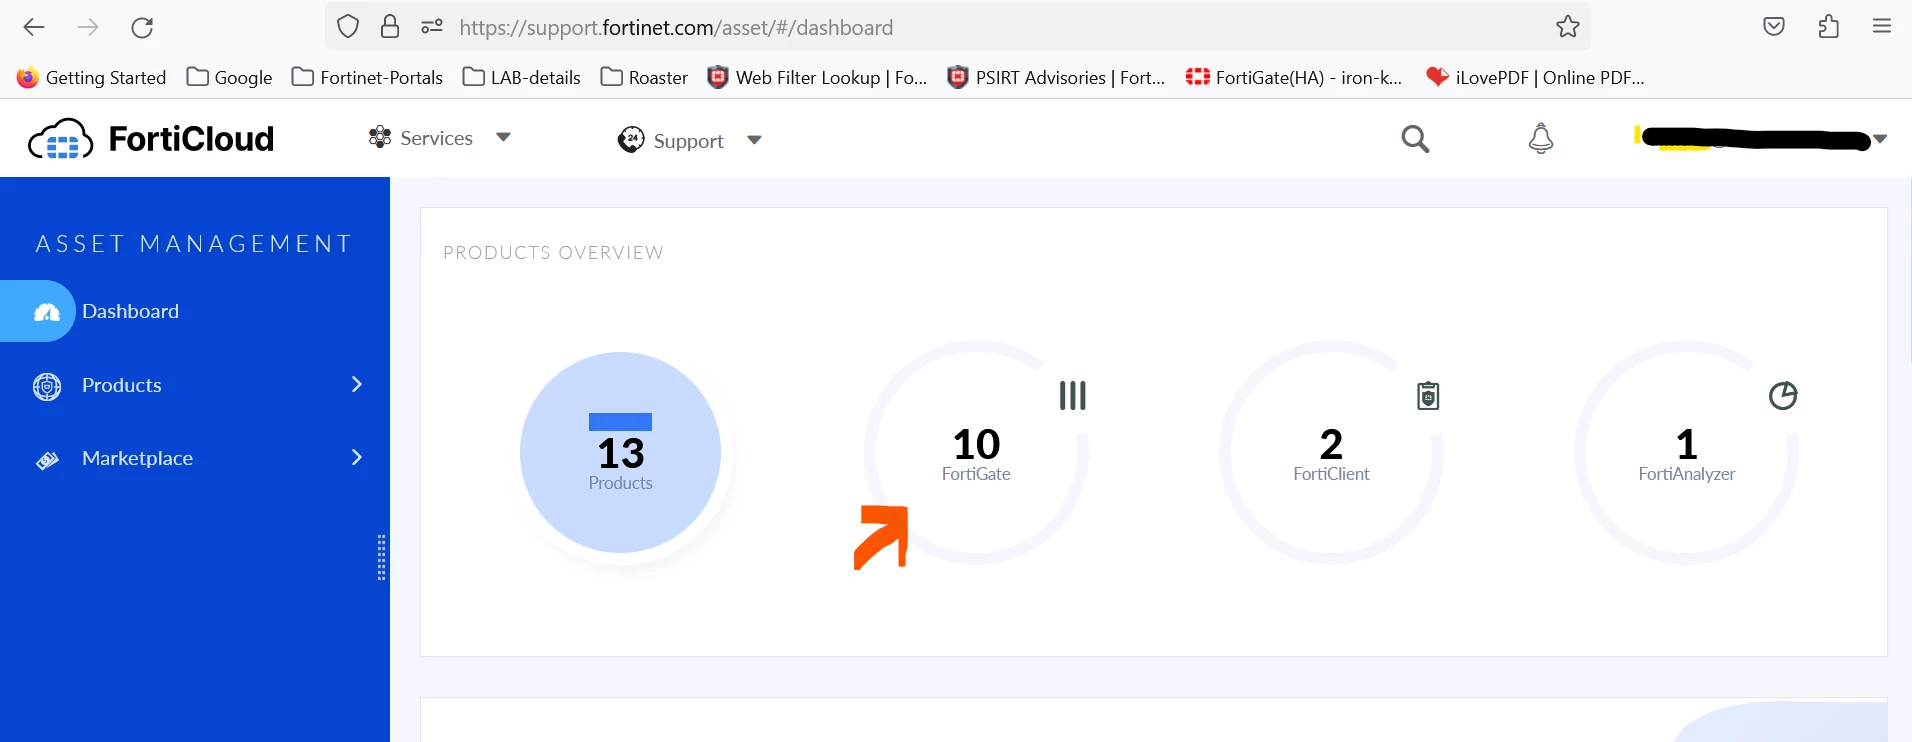Open the PSIRT Advisories bookmark

point(1057,77)
